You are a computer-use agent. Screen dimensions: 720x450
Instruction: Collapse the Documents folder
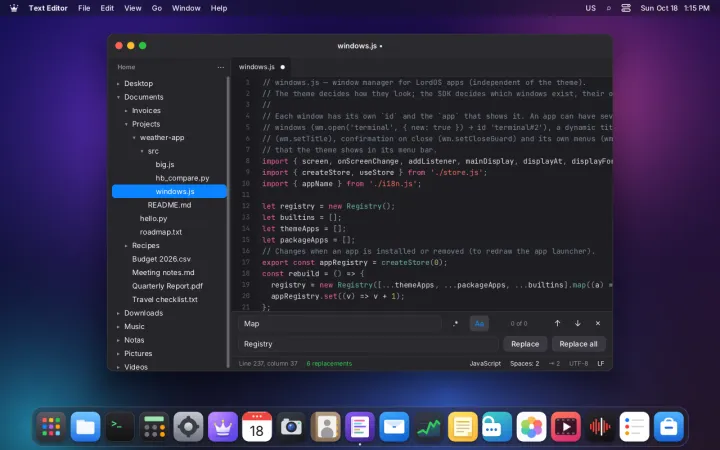tap(118, 97)
